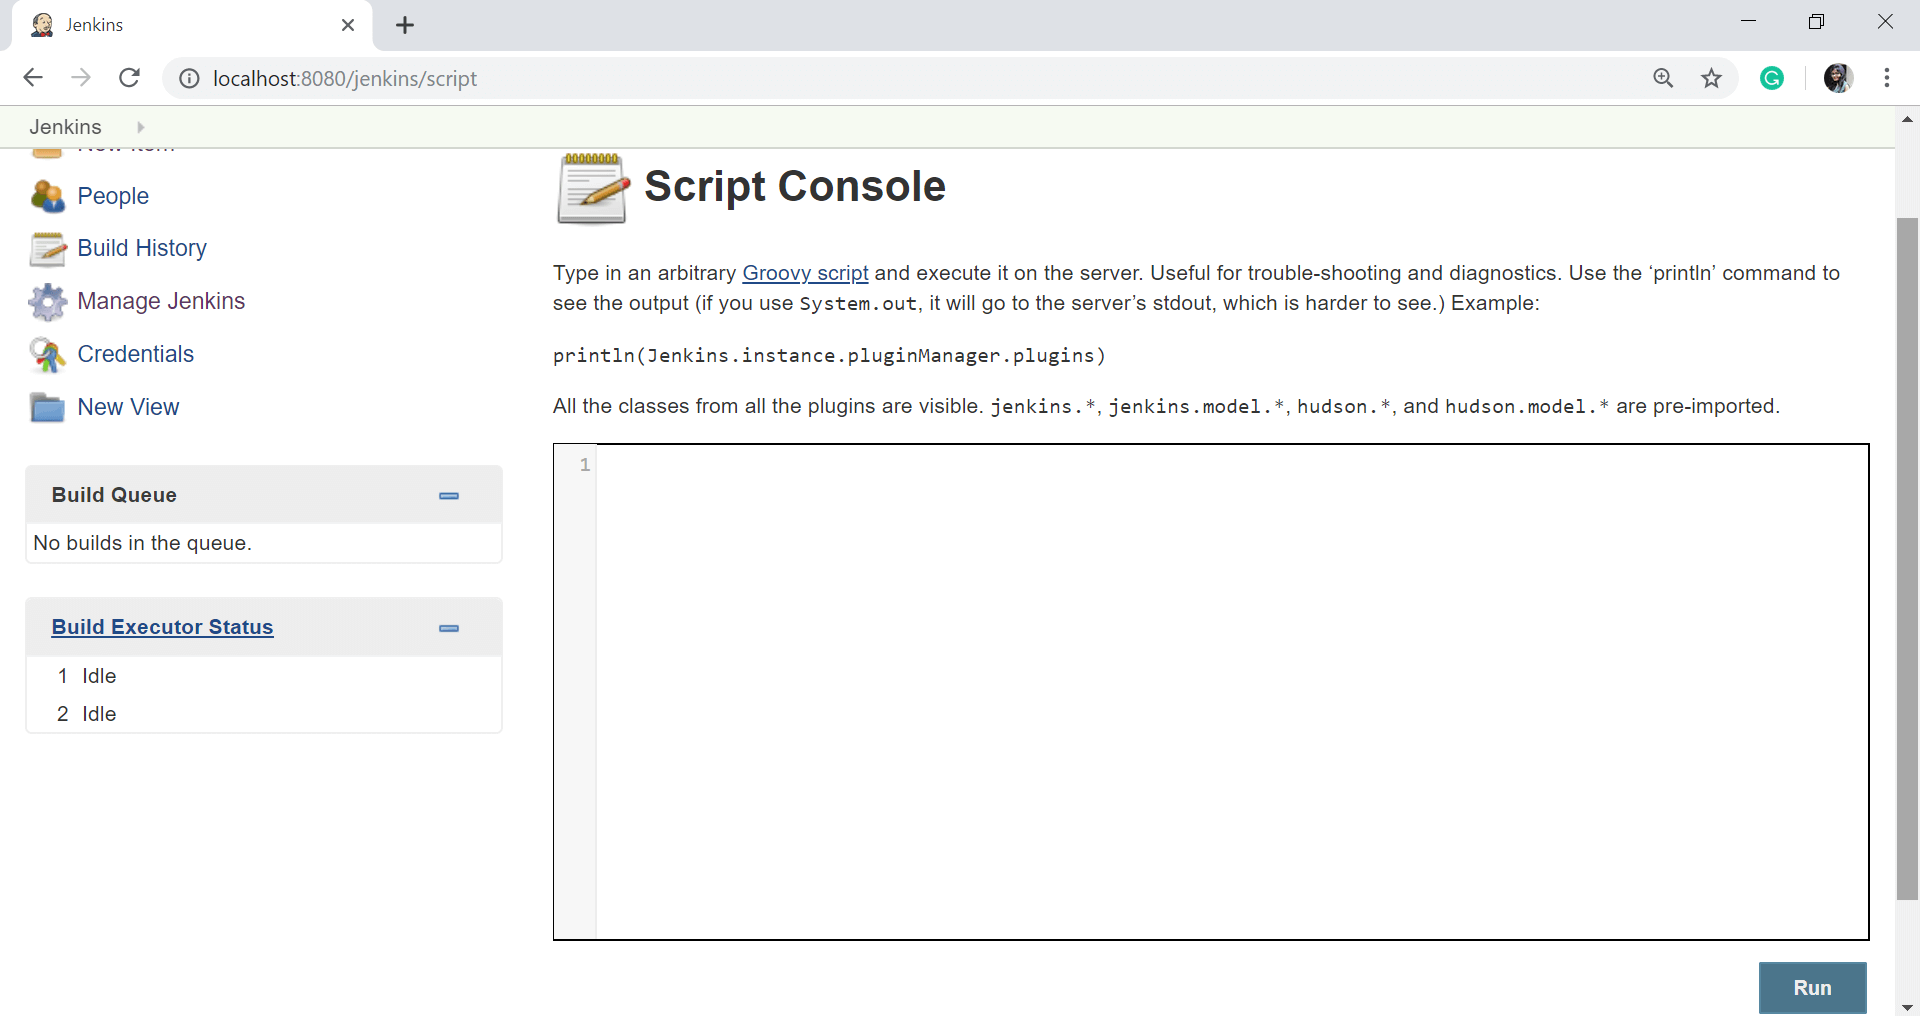Click executor 1 Idle row

[264, 676]
